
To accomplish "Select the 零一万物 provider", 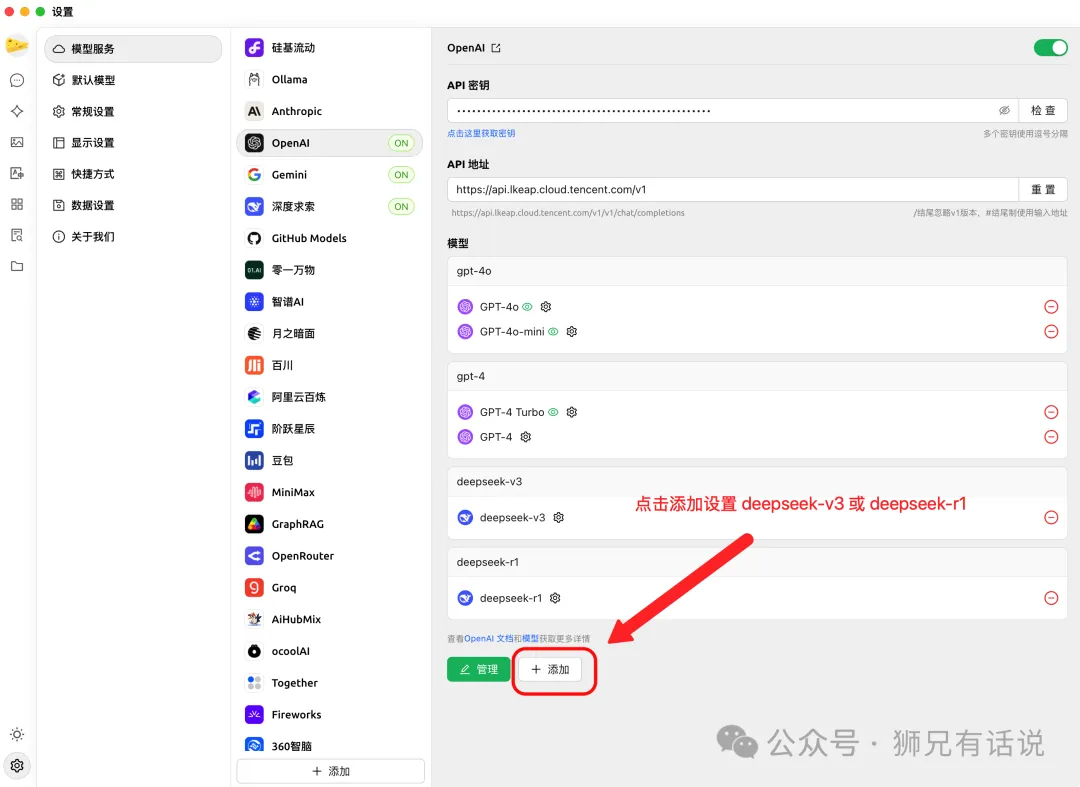I will click(329, 270).
